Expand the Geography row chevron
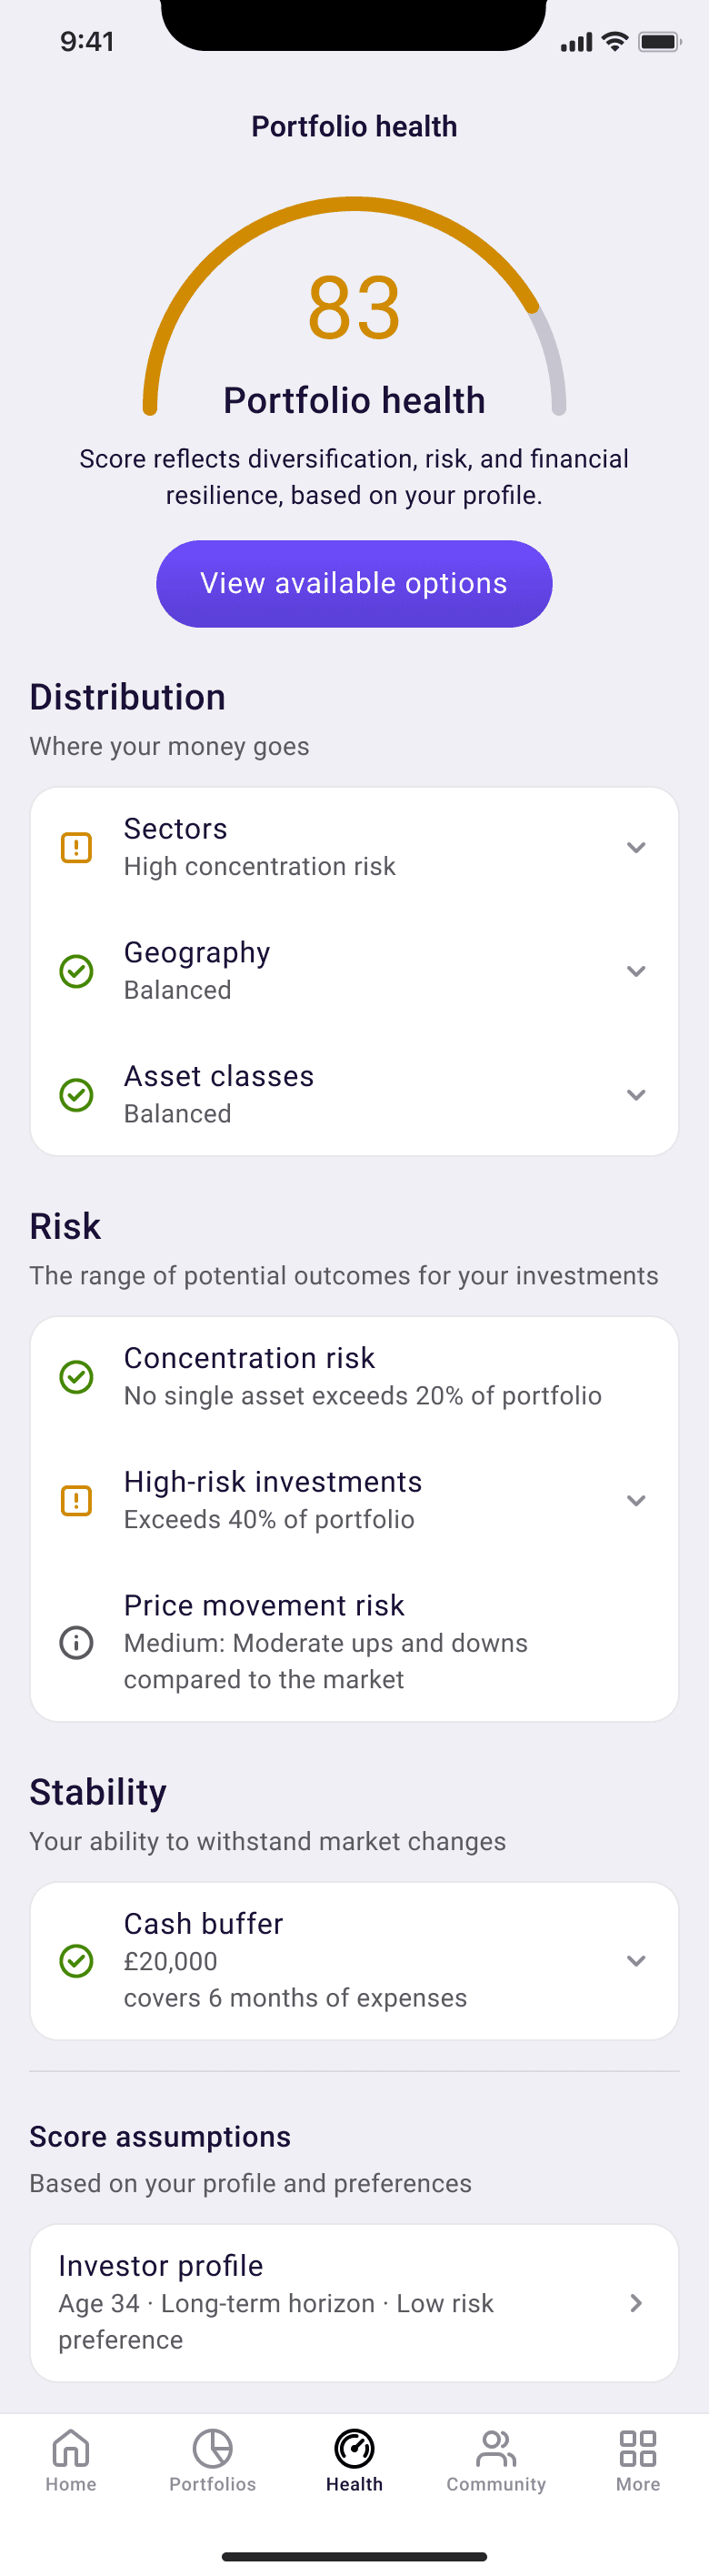 (636, 971)
